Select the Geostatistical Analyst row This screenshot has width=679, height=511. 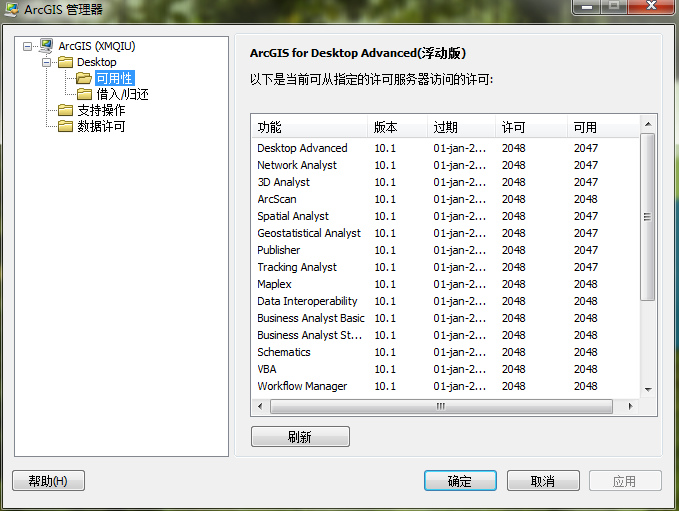pyautogui.click(x=445, y=233)
